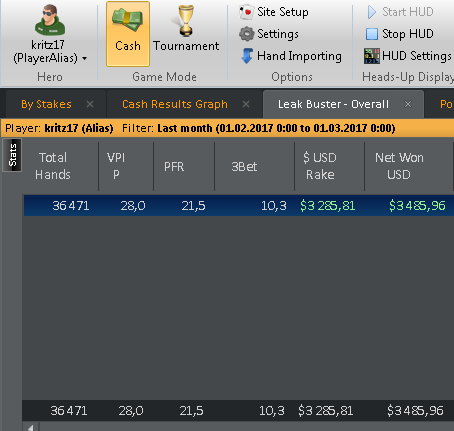Click the Hand Importing blue arrow icon

247,56
